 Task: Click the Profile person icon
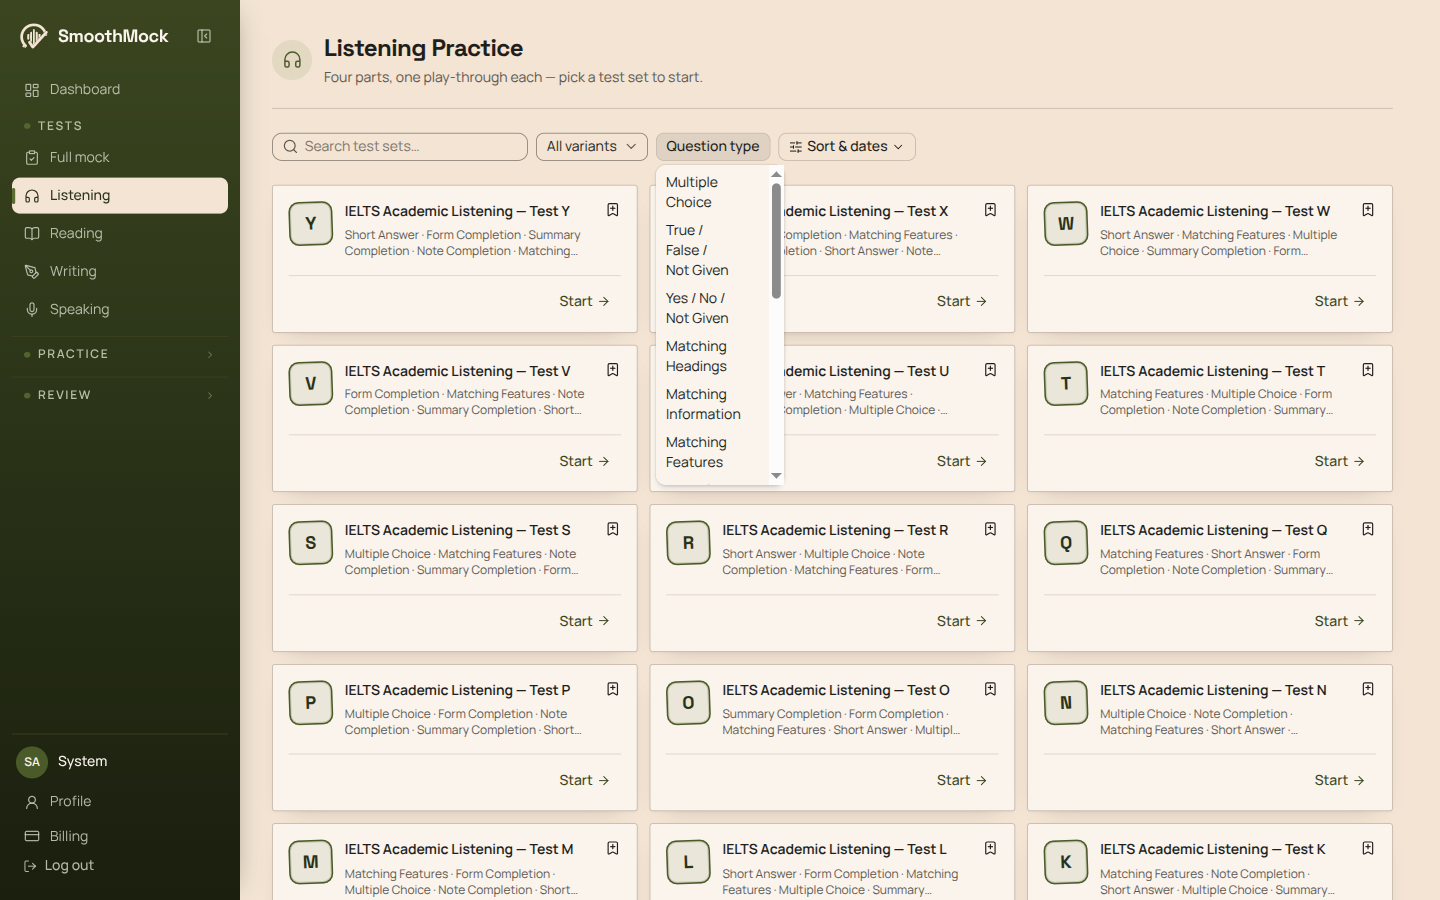(x=32, y=802)
